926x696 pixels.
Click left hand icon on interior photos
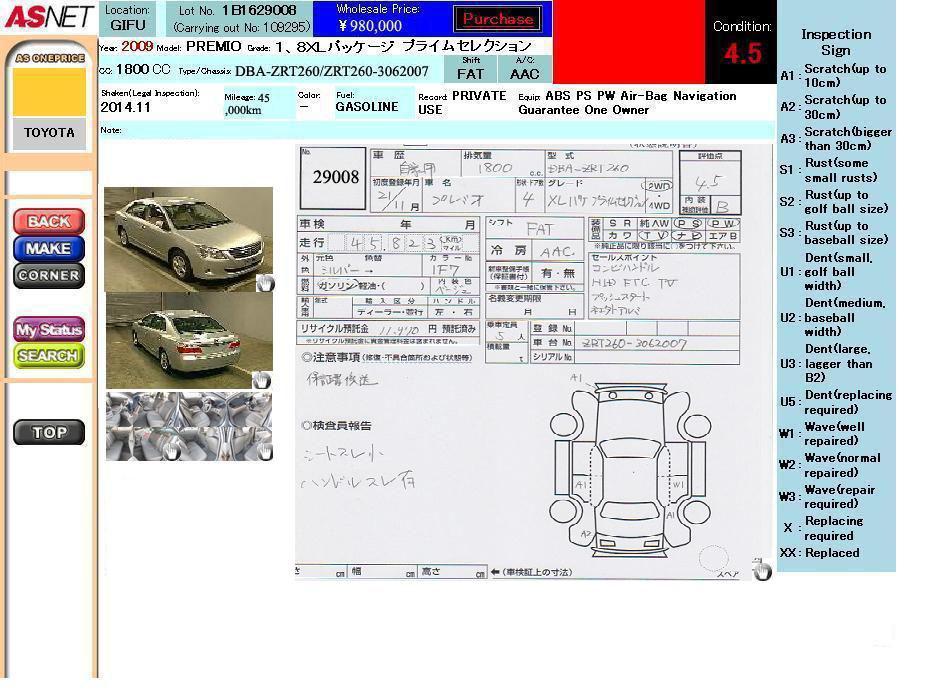click(172, 451)
